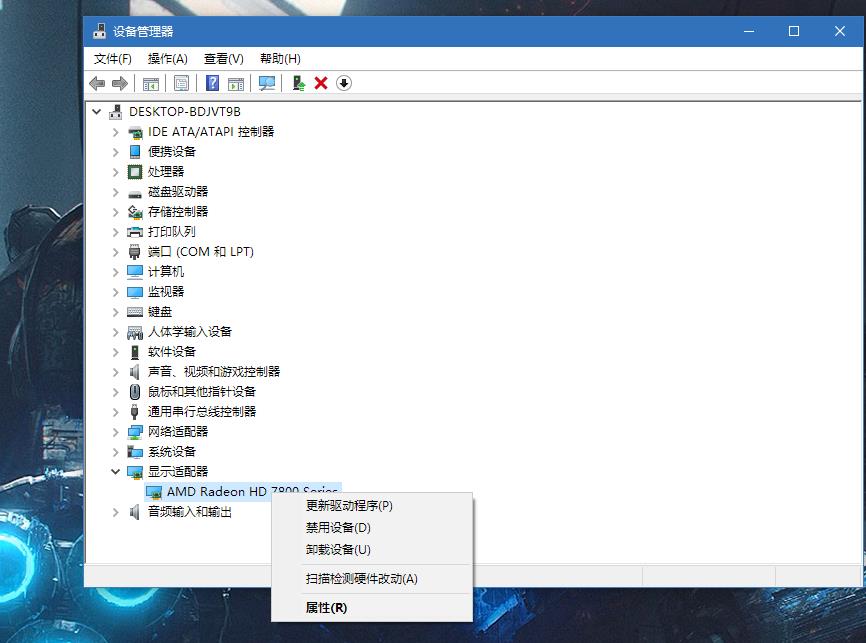Screen dimensions: 866x643
Task: Select the 键盘 device category
Action: pyautogui.click(x=160, y=311)
